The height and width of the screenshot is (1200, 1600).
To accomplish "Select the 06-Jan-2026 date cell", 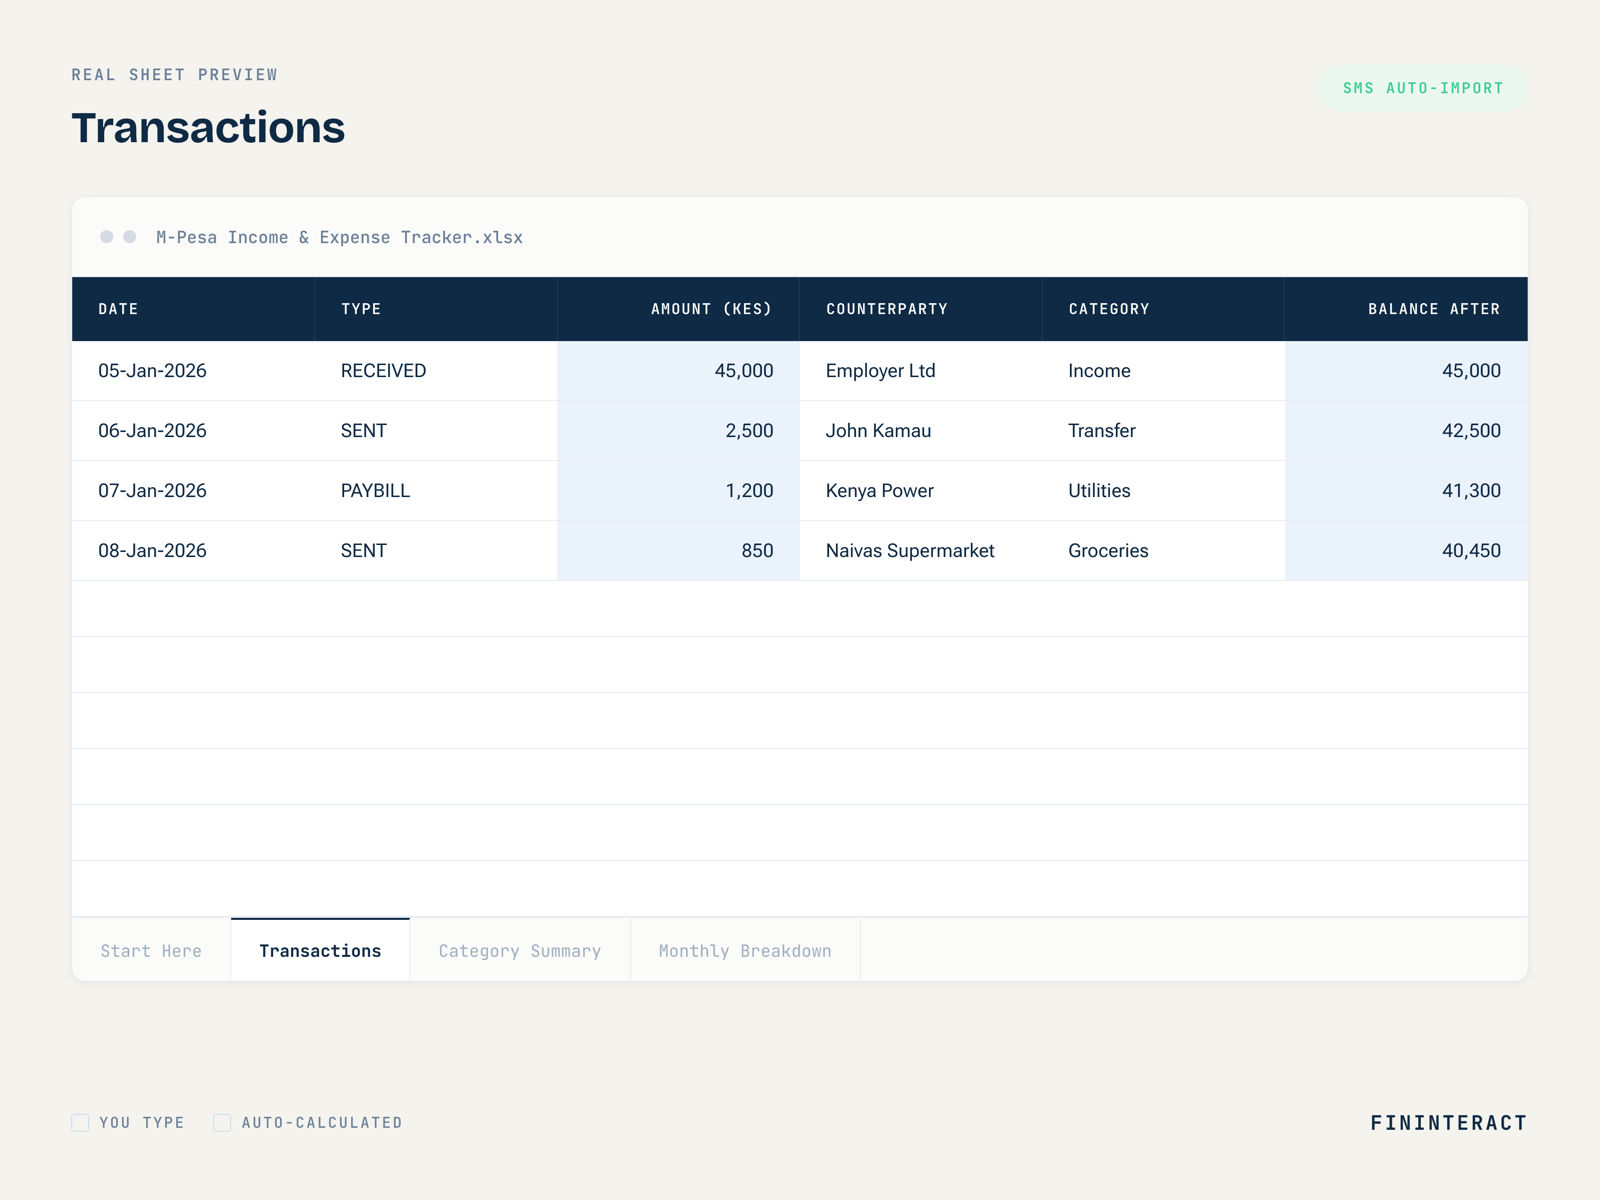I will (x=193, y=431).
